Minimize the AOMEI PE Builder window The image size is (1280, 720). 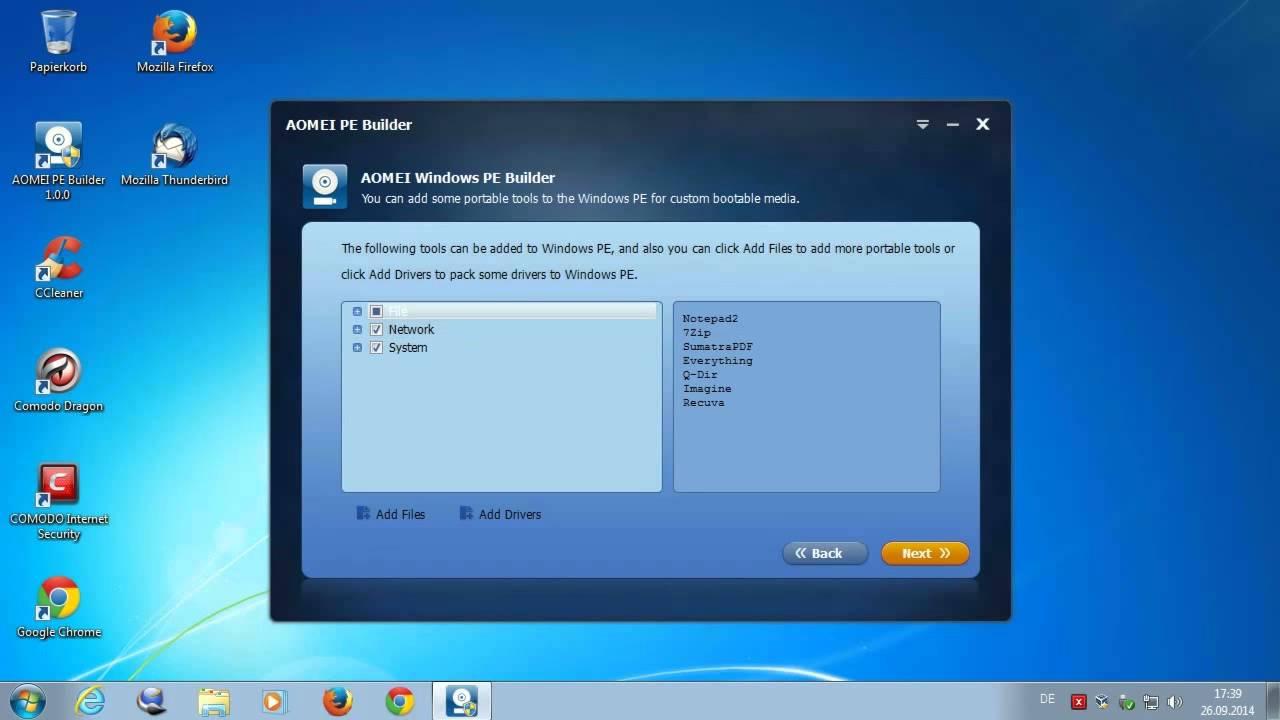point(953,125)
